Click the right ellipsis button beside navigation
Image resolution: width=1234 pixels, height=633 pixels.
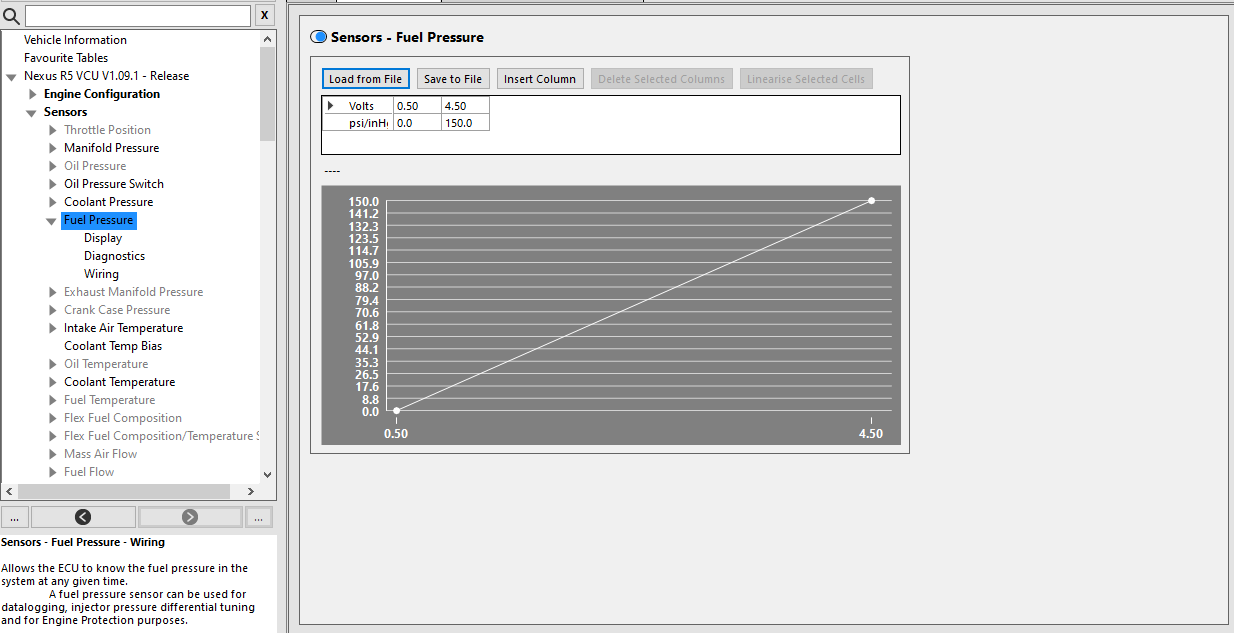coord(259,517)
